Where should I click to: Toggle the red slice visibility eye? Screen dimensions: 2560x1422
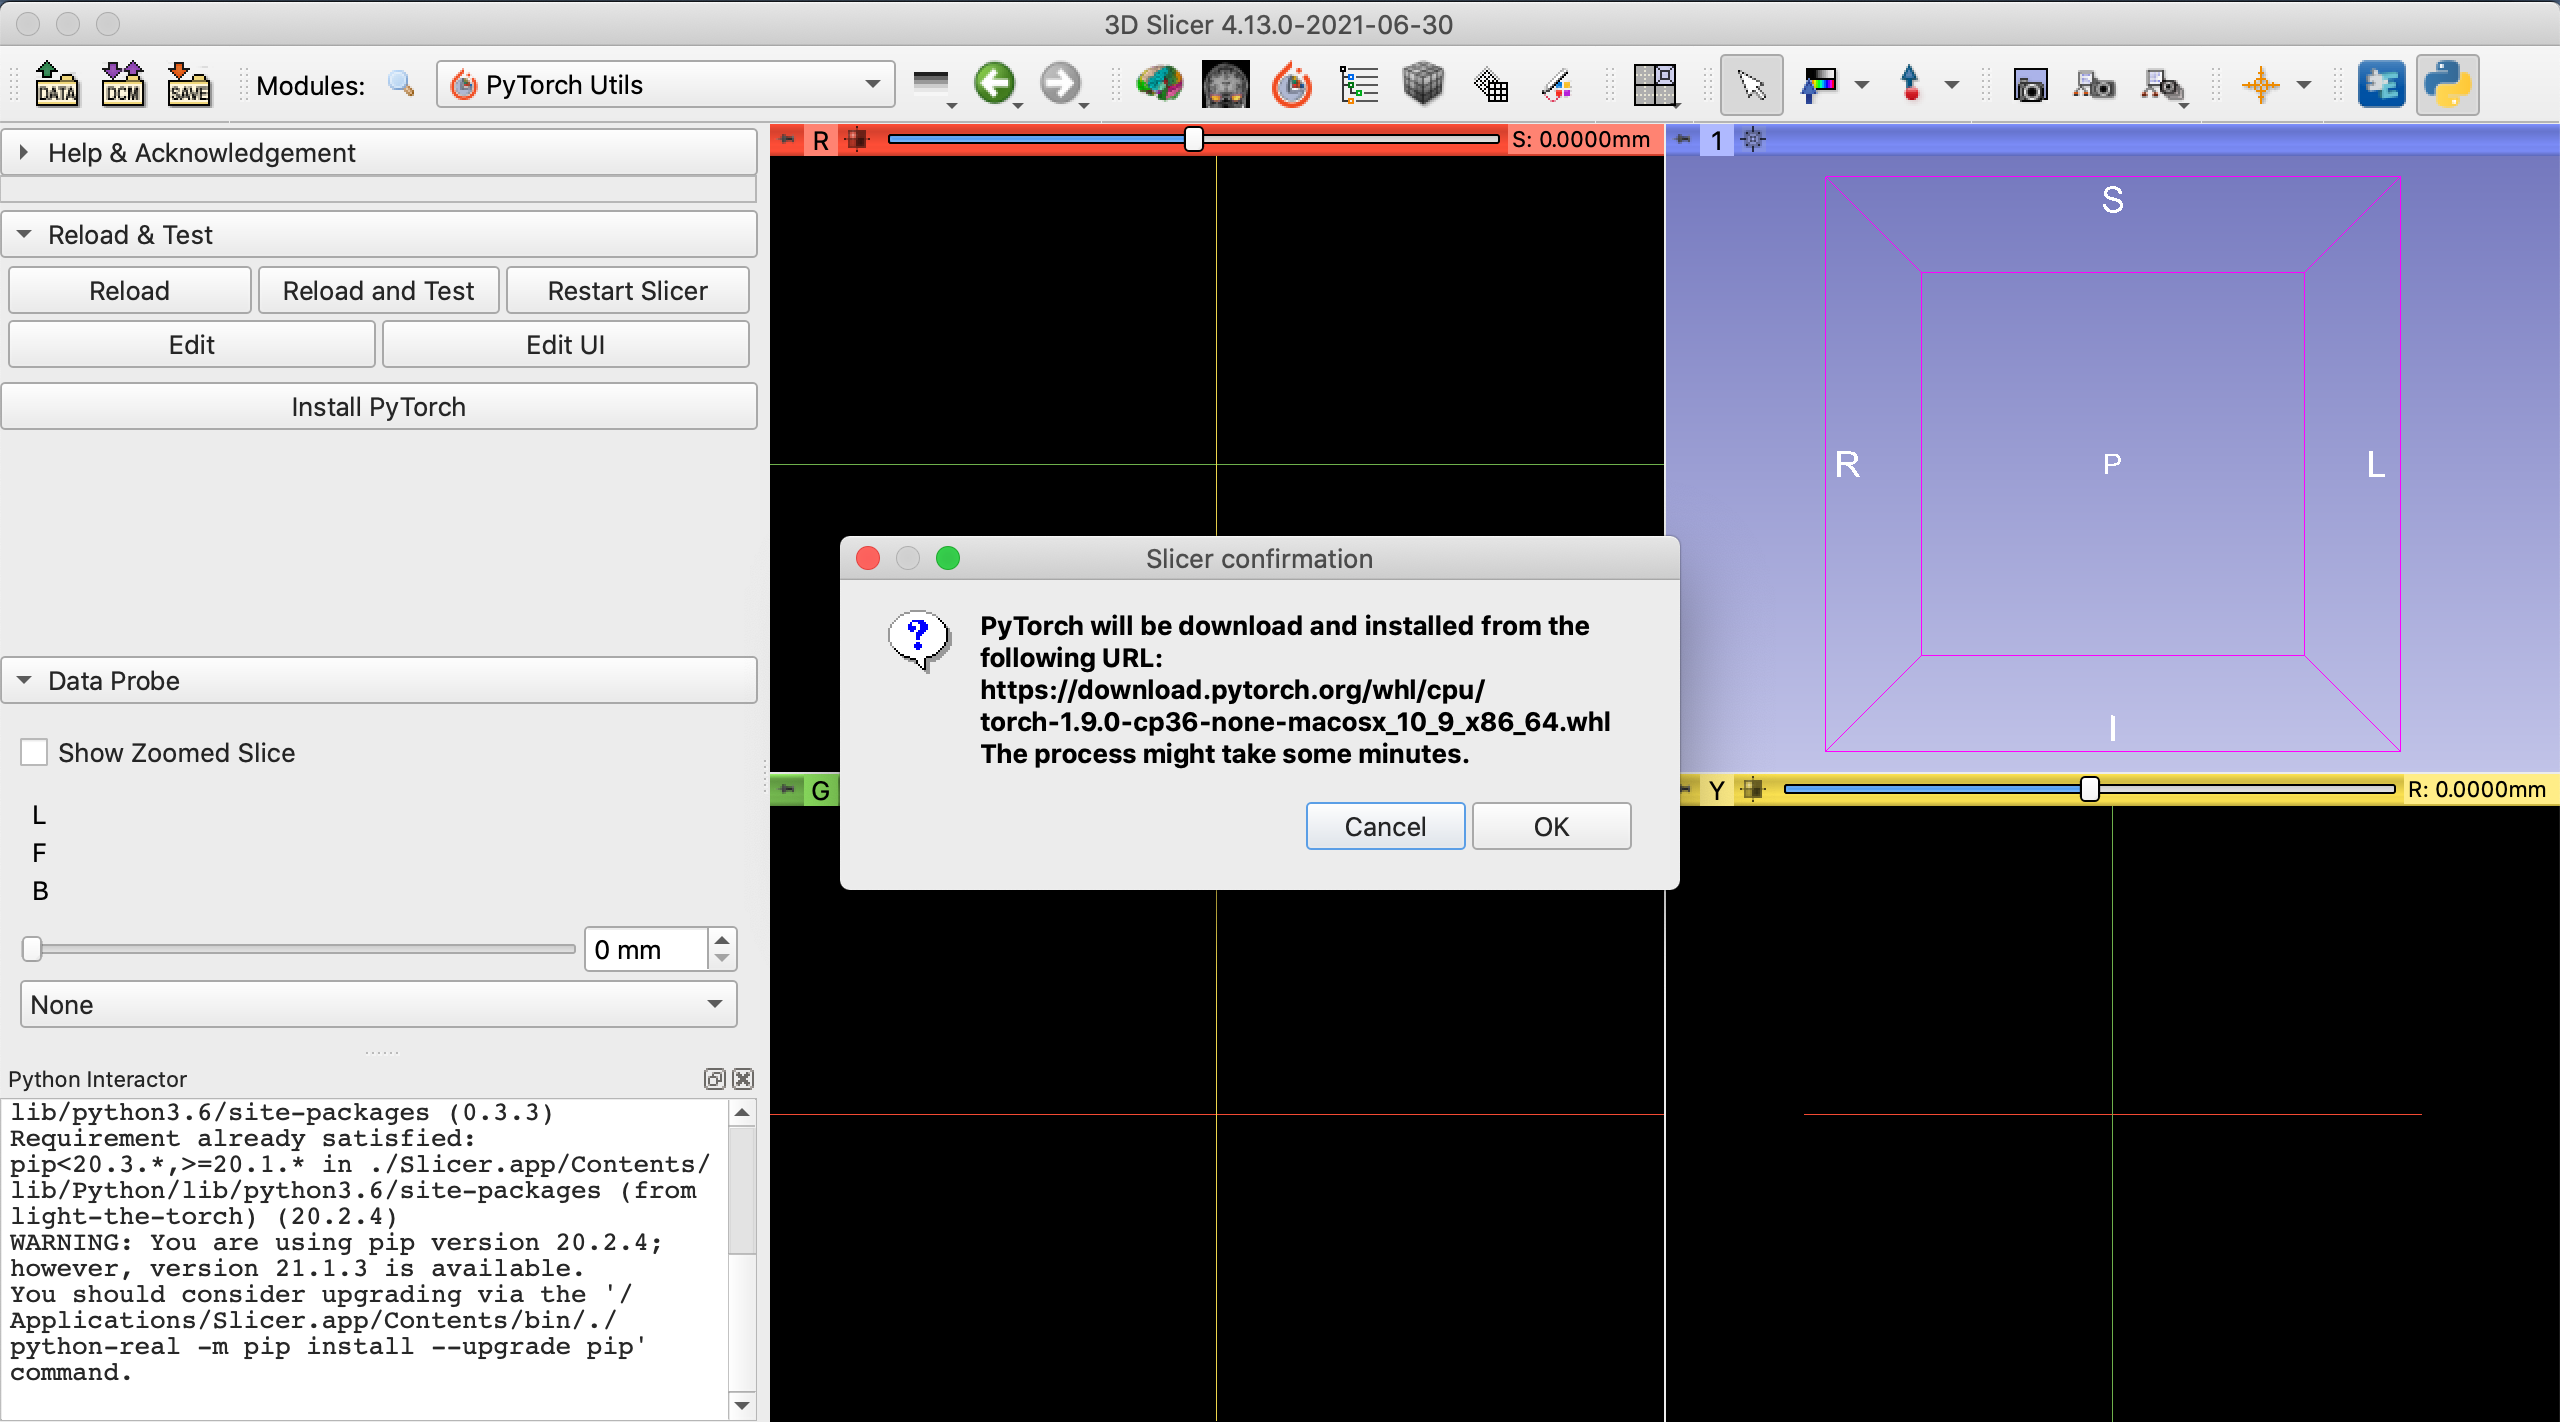857,139
